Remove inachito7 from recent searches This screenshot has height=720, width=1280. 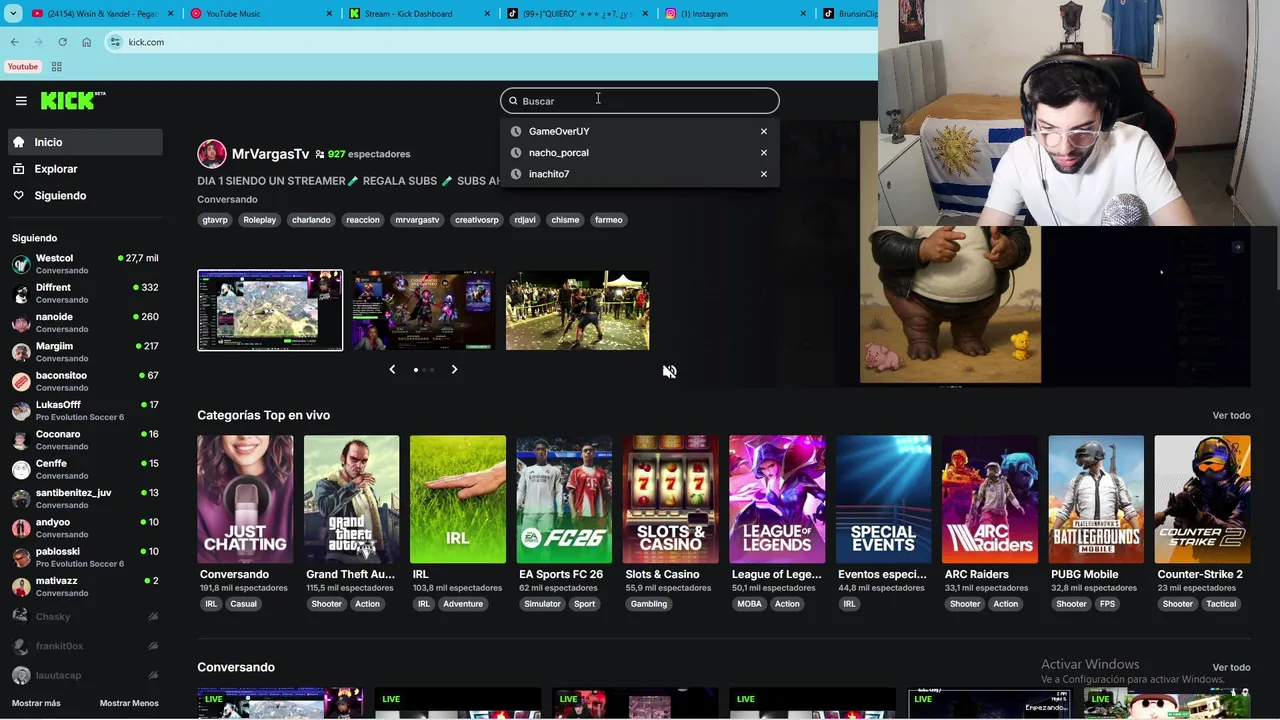[x=764, y=174]
